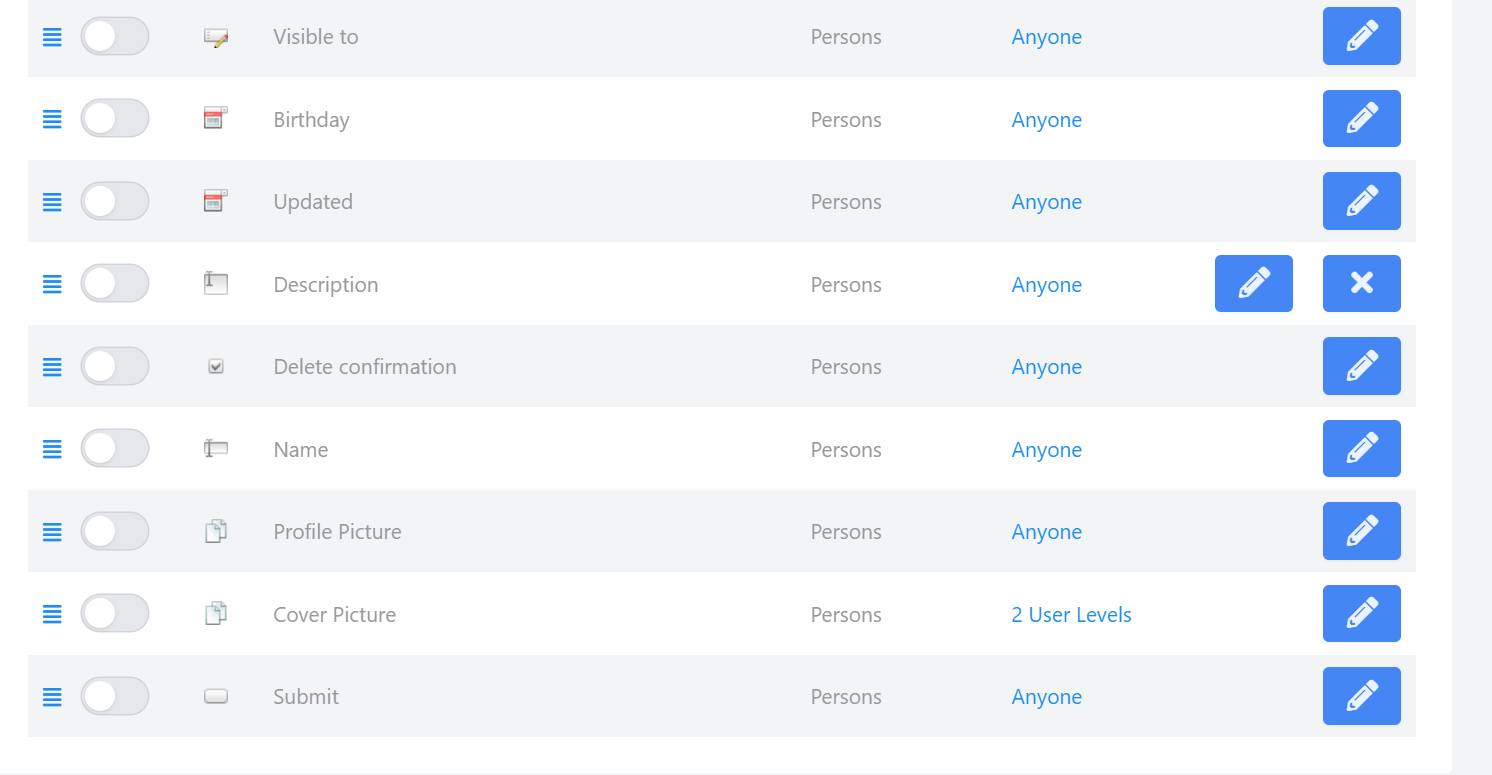Turn on the Name field toggle

115,449
